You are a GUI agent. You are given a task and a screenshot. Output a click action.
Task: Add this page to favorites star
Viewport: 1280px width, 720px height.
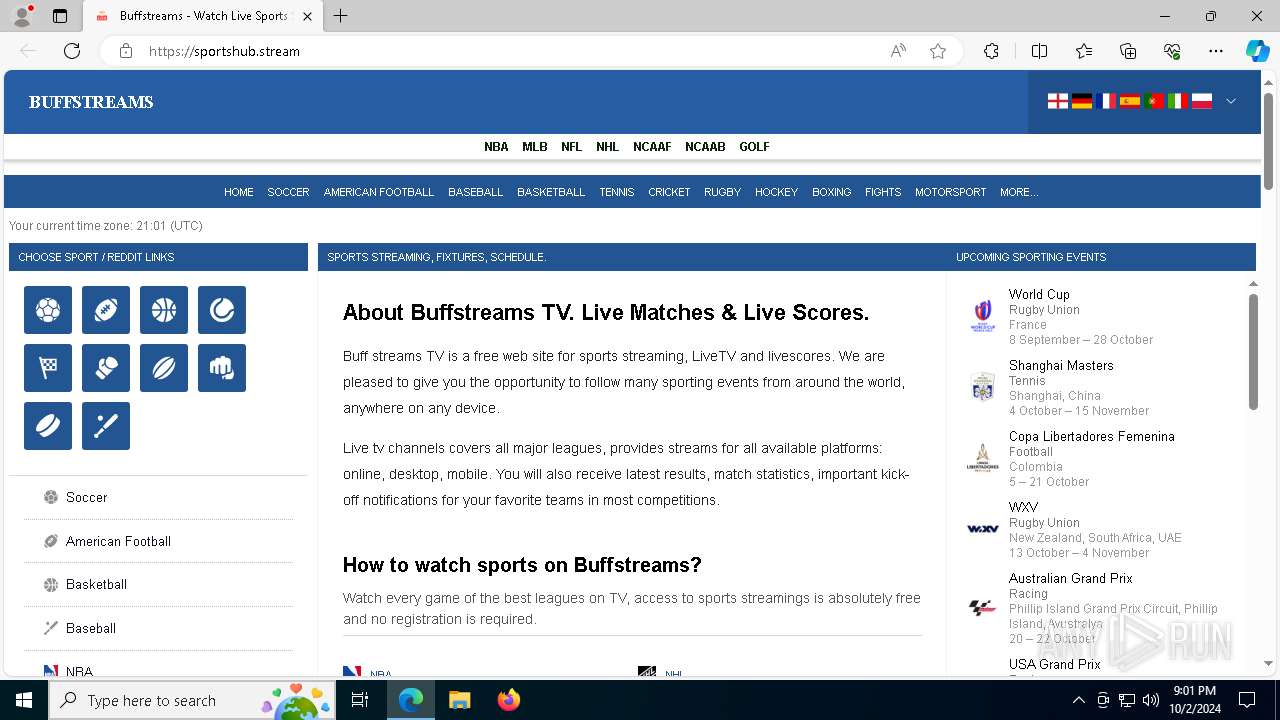938,51
